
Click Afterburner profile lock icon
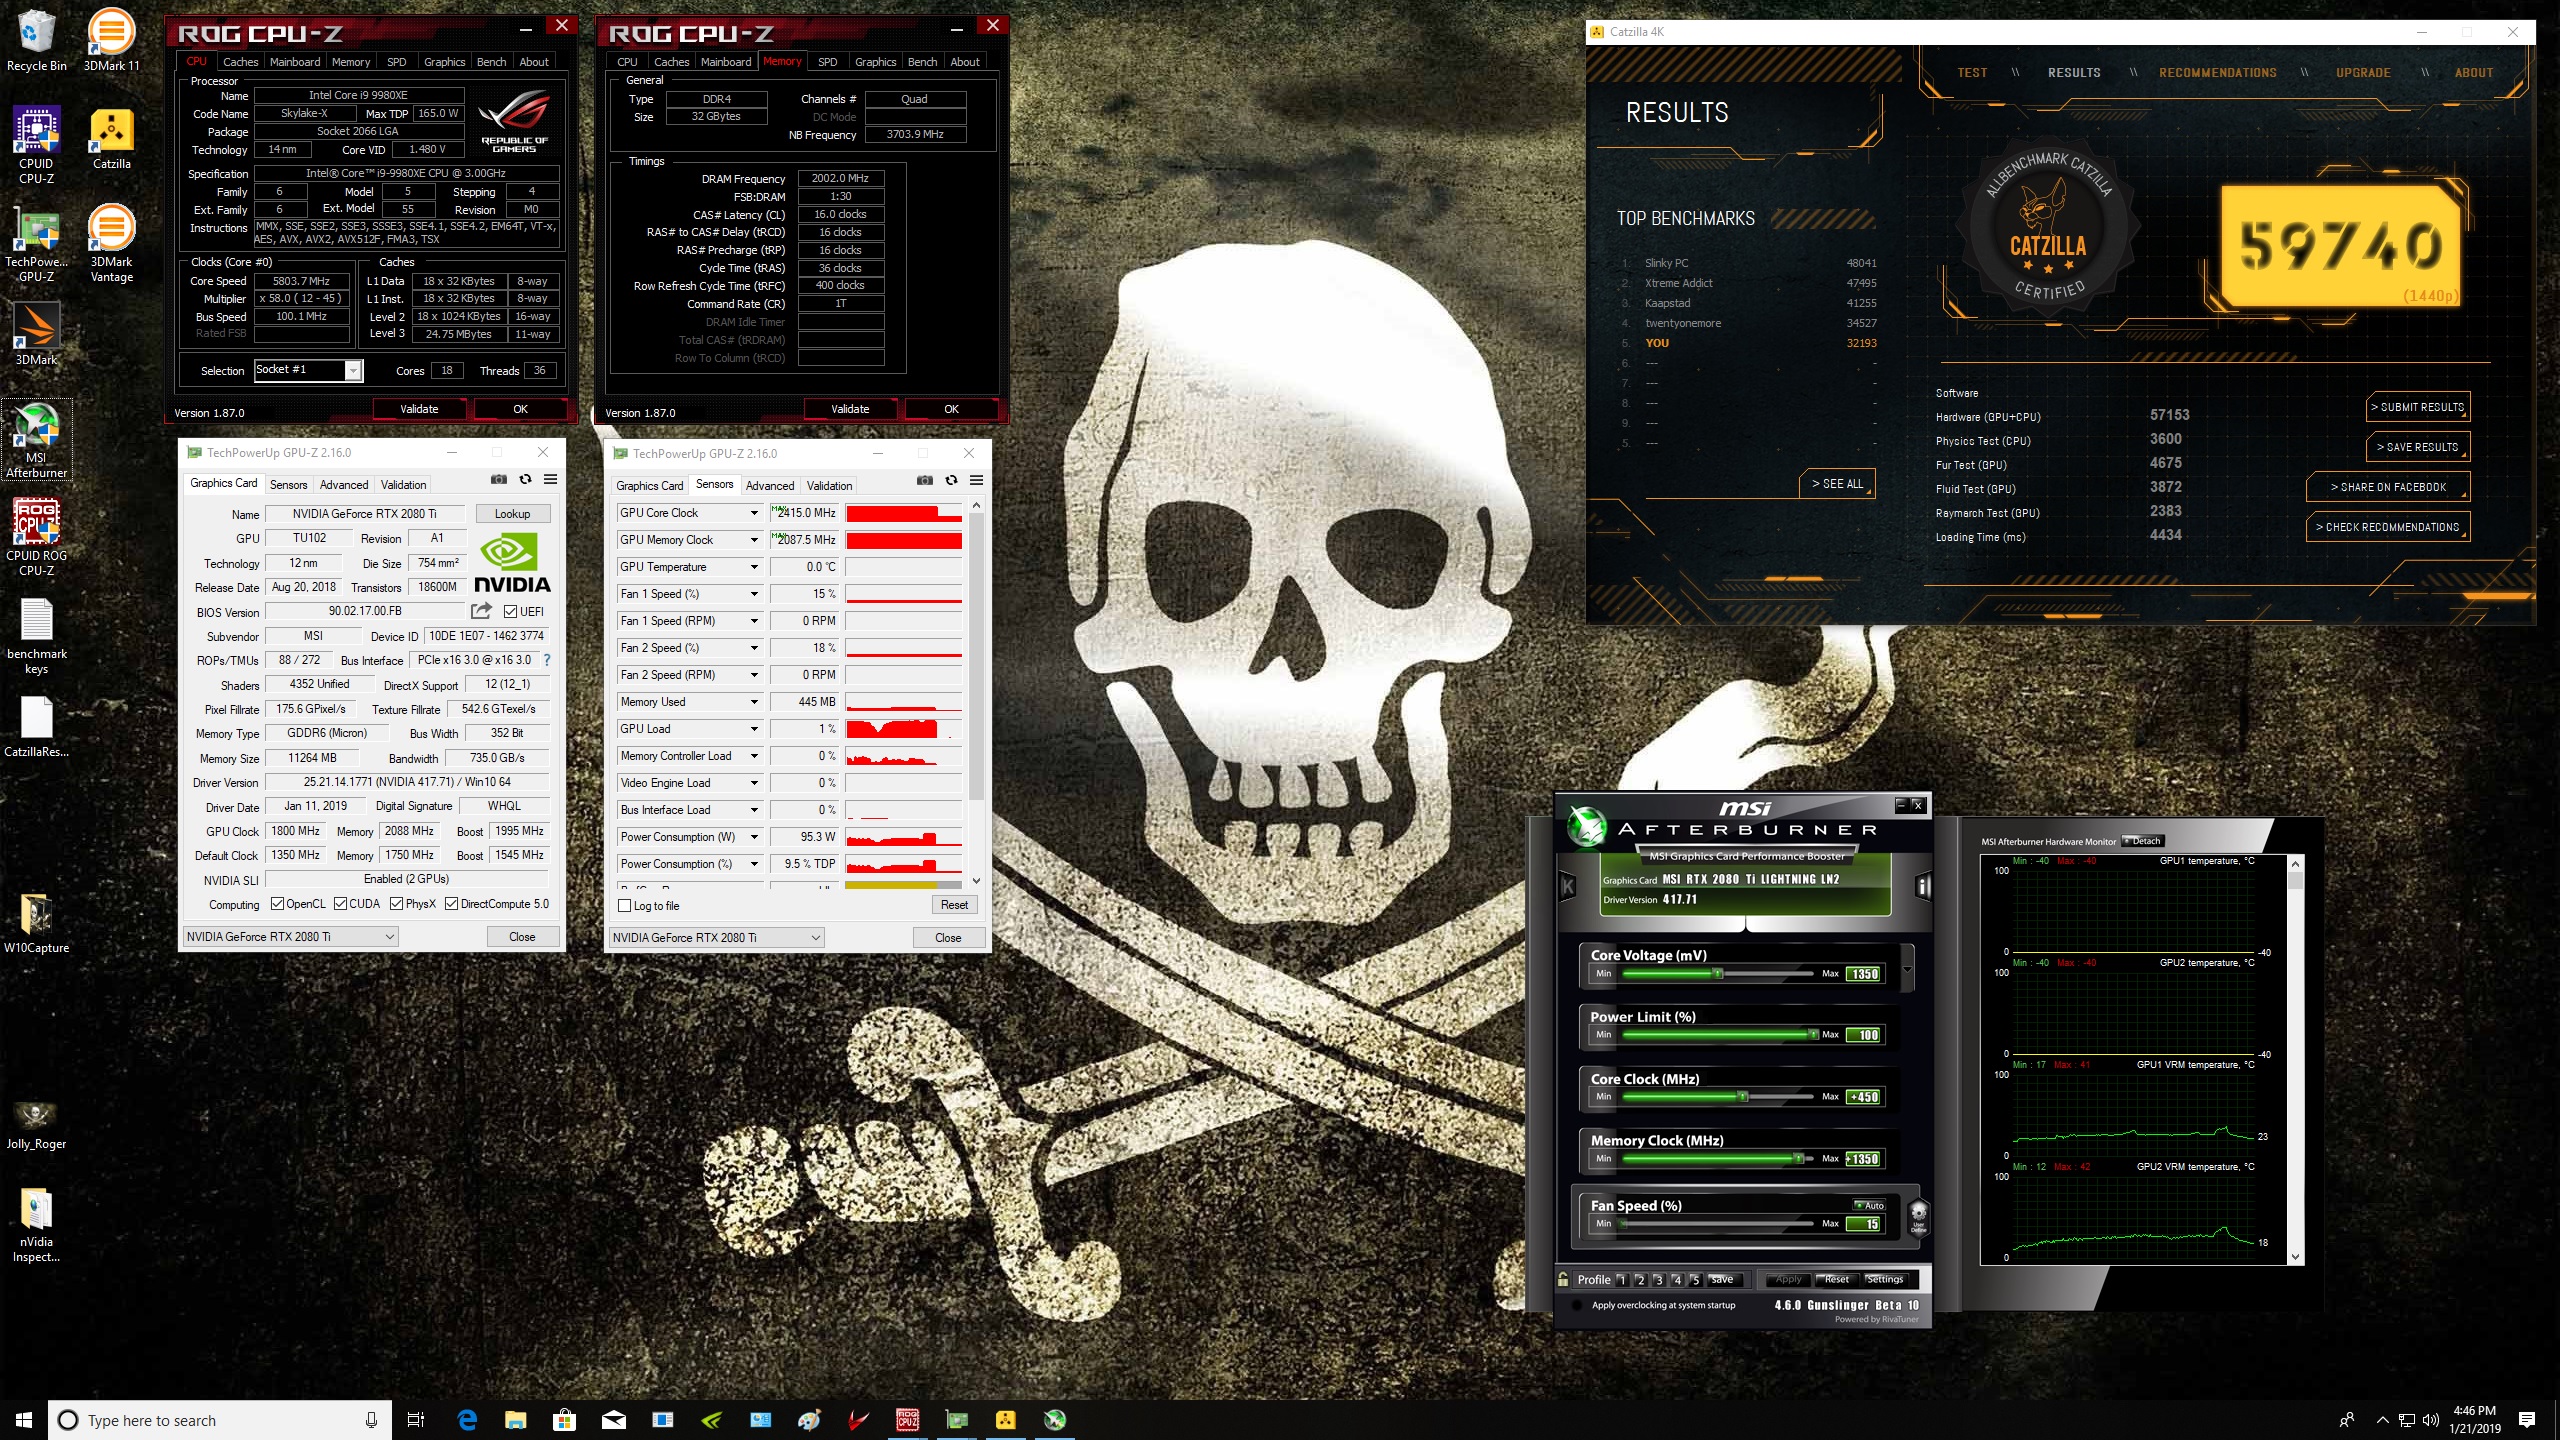1563,1279
